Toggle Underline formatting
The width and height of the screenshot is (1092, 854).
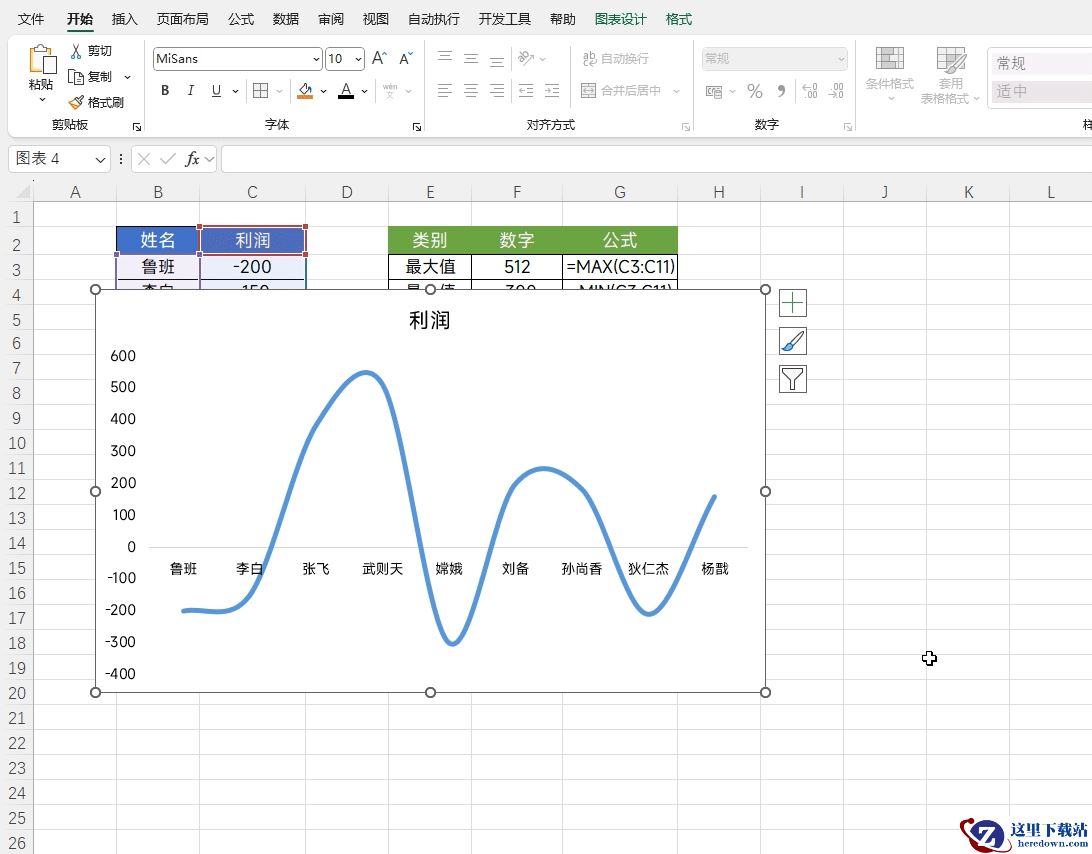point(216,91)
